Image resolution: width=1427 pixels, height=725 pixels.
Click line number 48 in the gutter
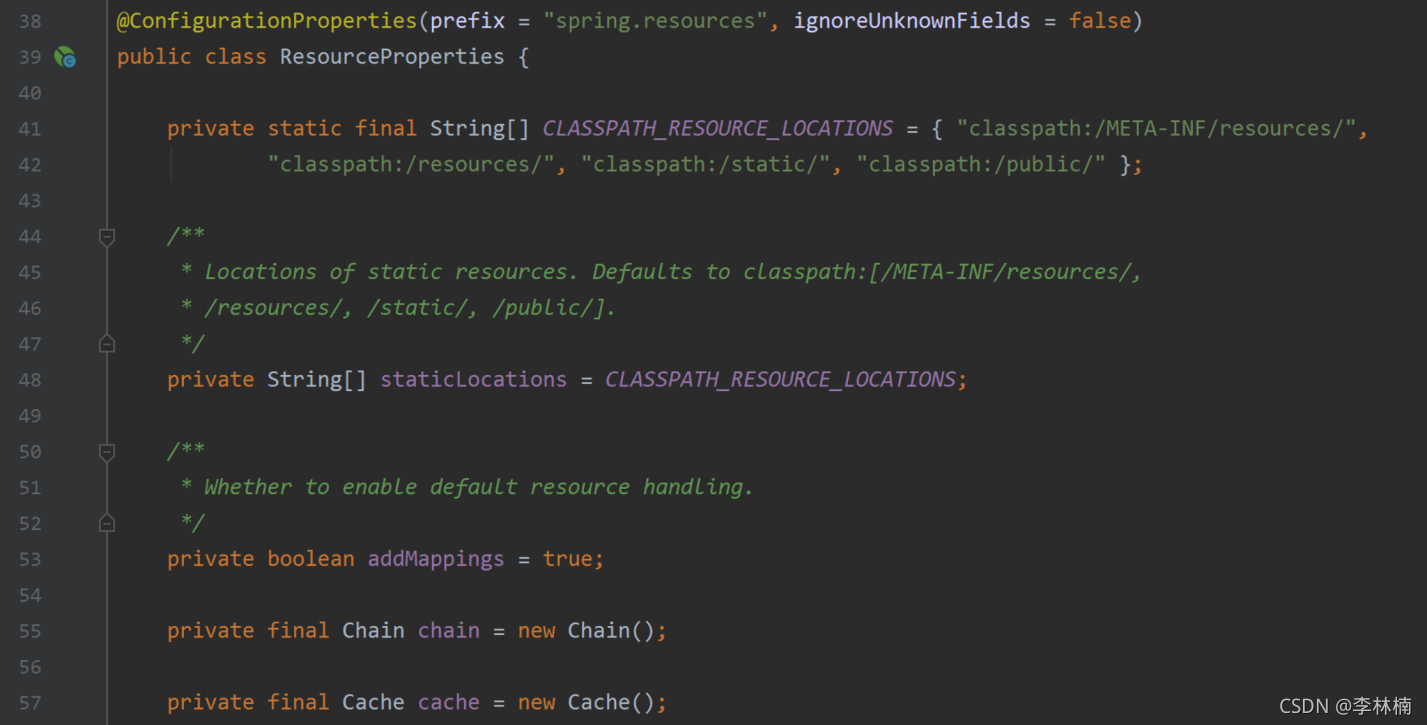30,380
